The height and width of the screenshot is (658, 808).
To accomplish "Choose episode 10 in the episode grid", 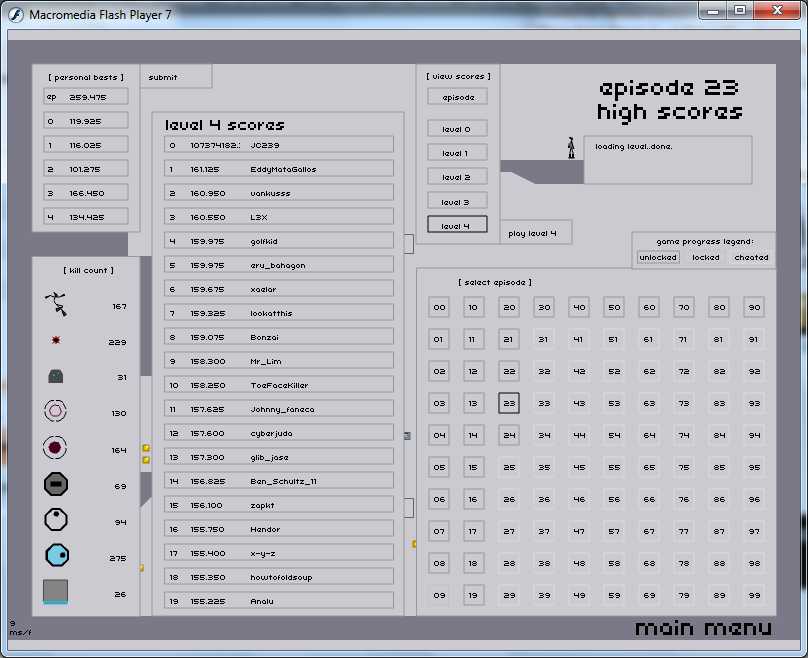I will (474, 307).
